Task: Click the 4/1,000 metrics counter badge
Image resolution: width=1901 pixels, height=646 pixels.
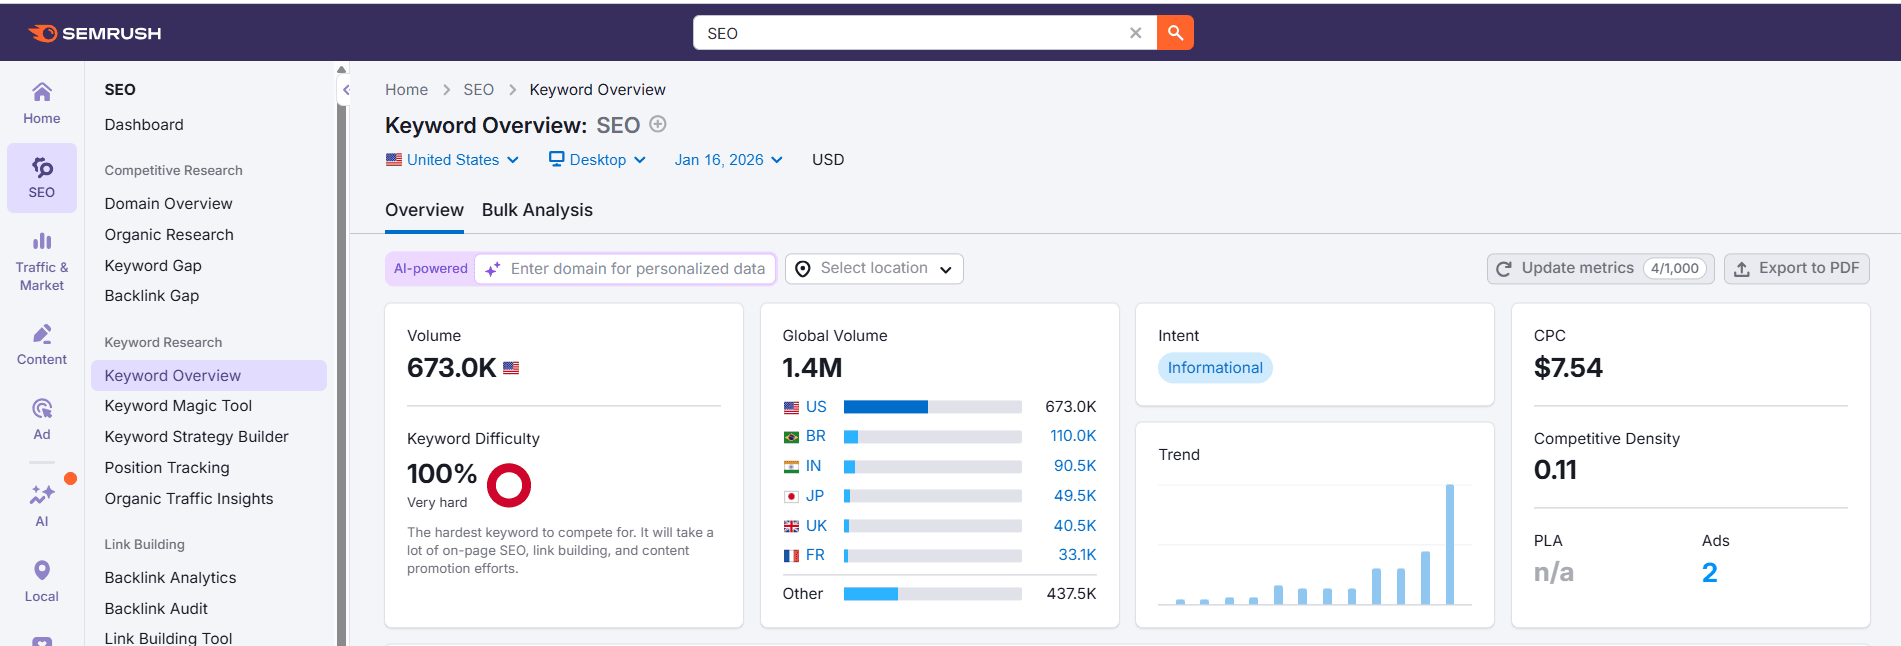Action: click(x=1675, y=269)
